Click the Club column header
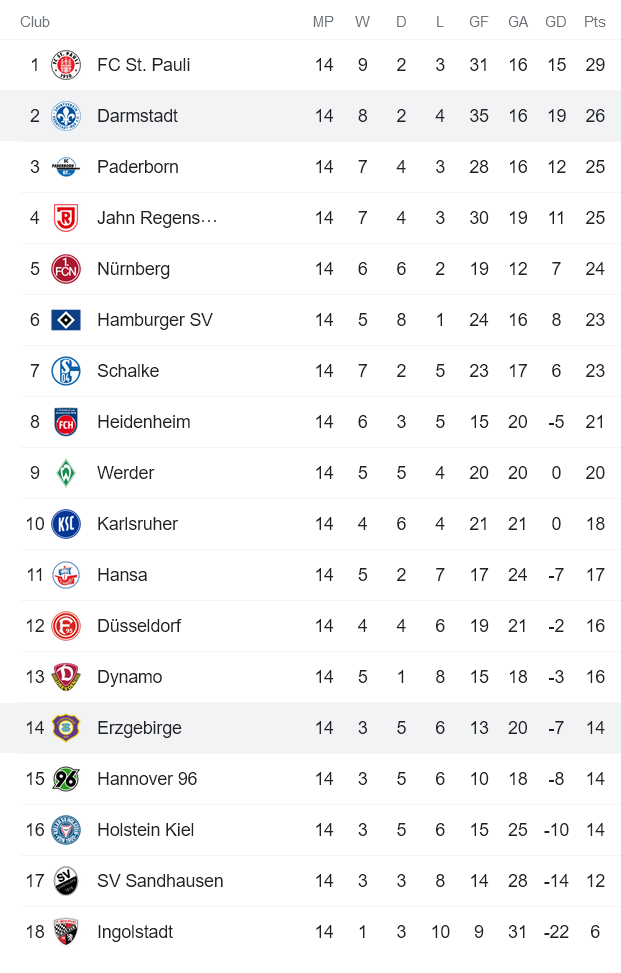 (35, 21)
